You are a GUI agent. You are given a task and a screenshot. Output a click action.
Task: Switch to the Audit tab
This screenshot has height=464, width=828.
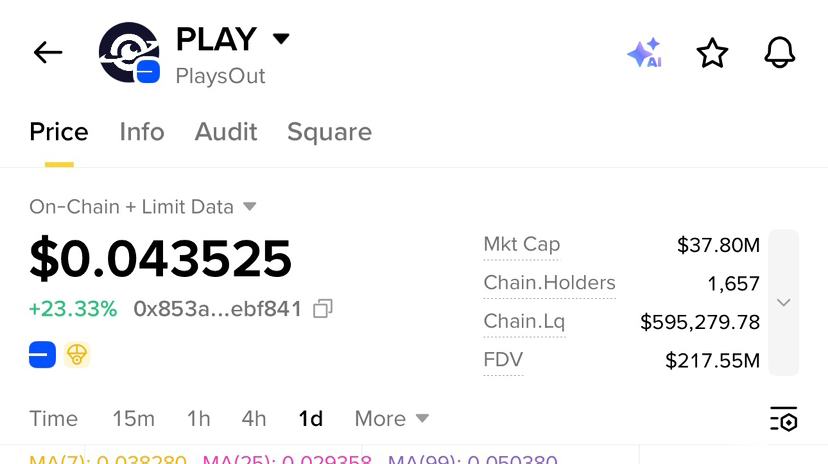226,132
